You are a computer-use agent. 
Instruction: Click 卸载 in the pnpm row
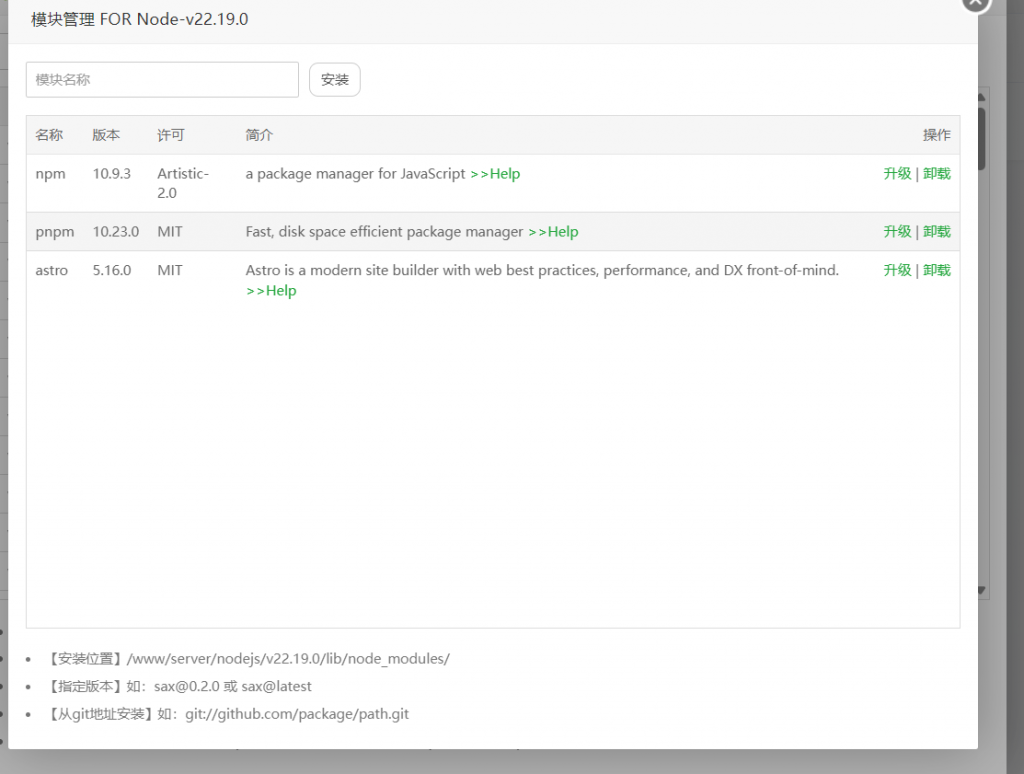(x=937, y=232)
